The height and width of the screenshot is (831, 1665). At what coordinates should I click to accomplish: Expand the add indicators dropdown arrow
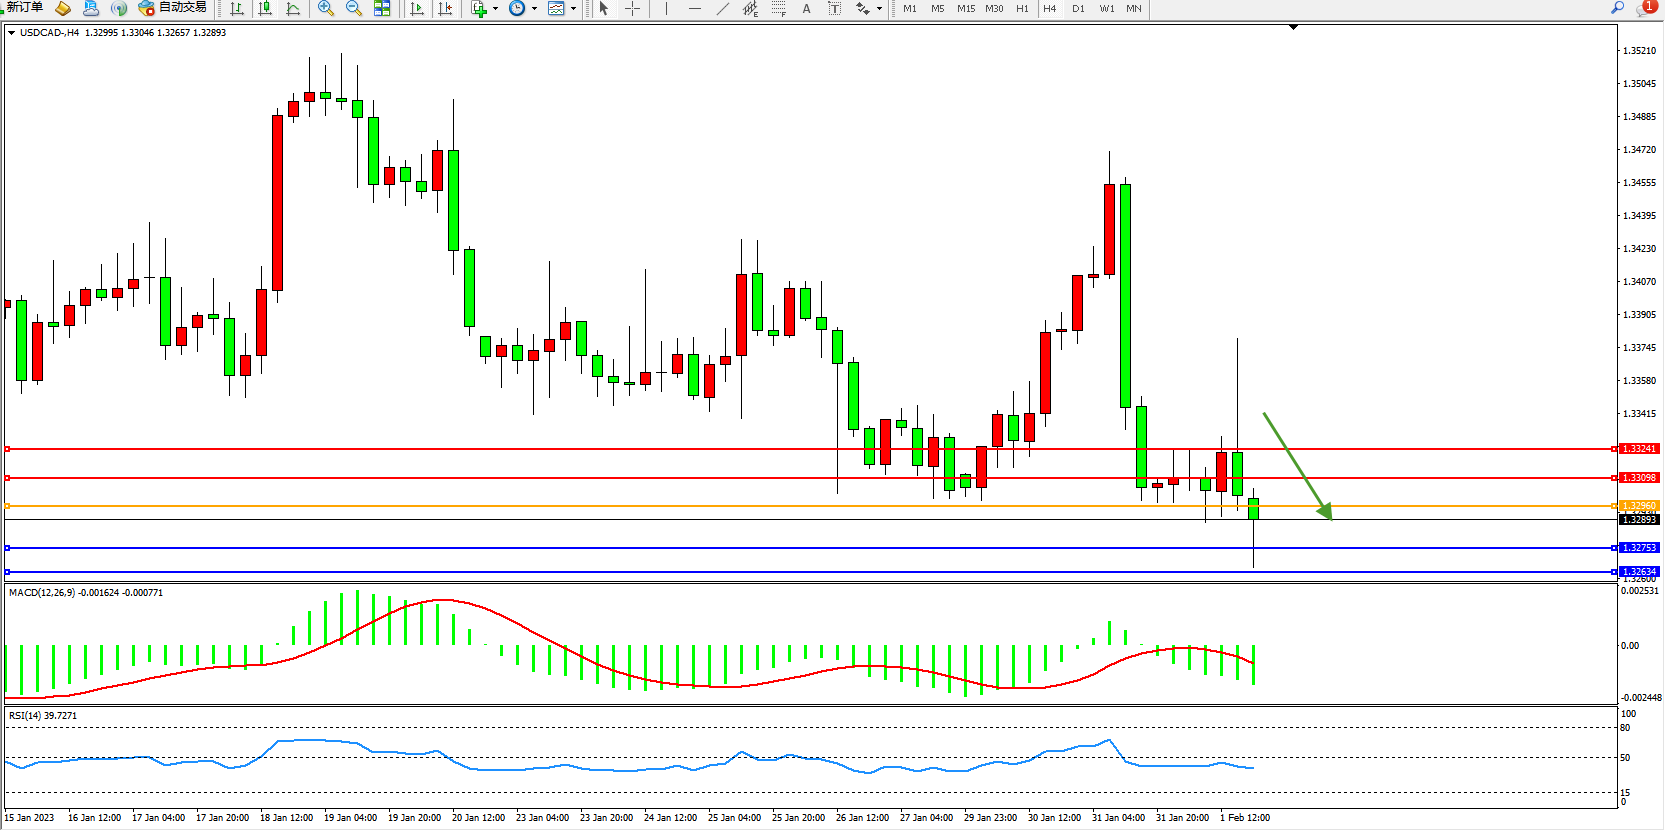click(x=495, y=9)
